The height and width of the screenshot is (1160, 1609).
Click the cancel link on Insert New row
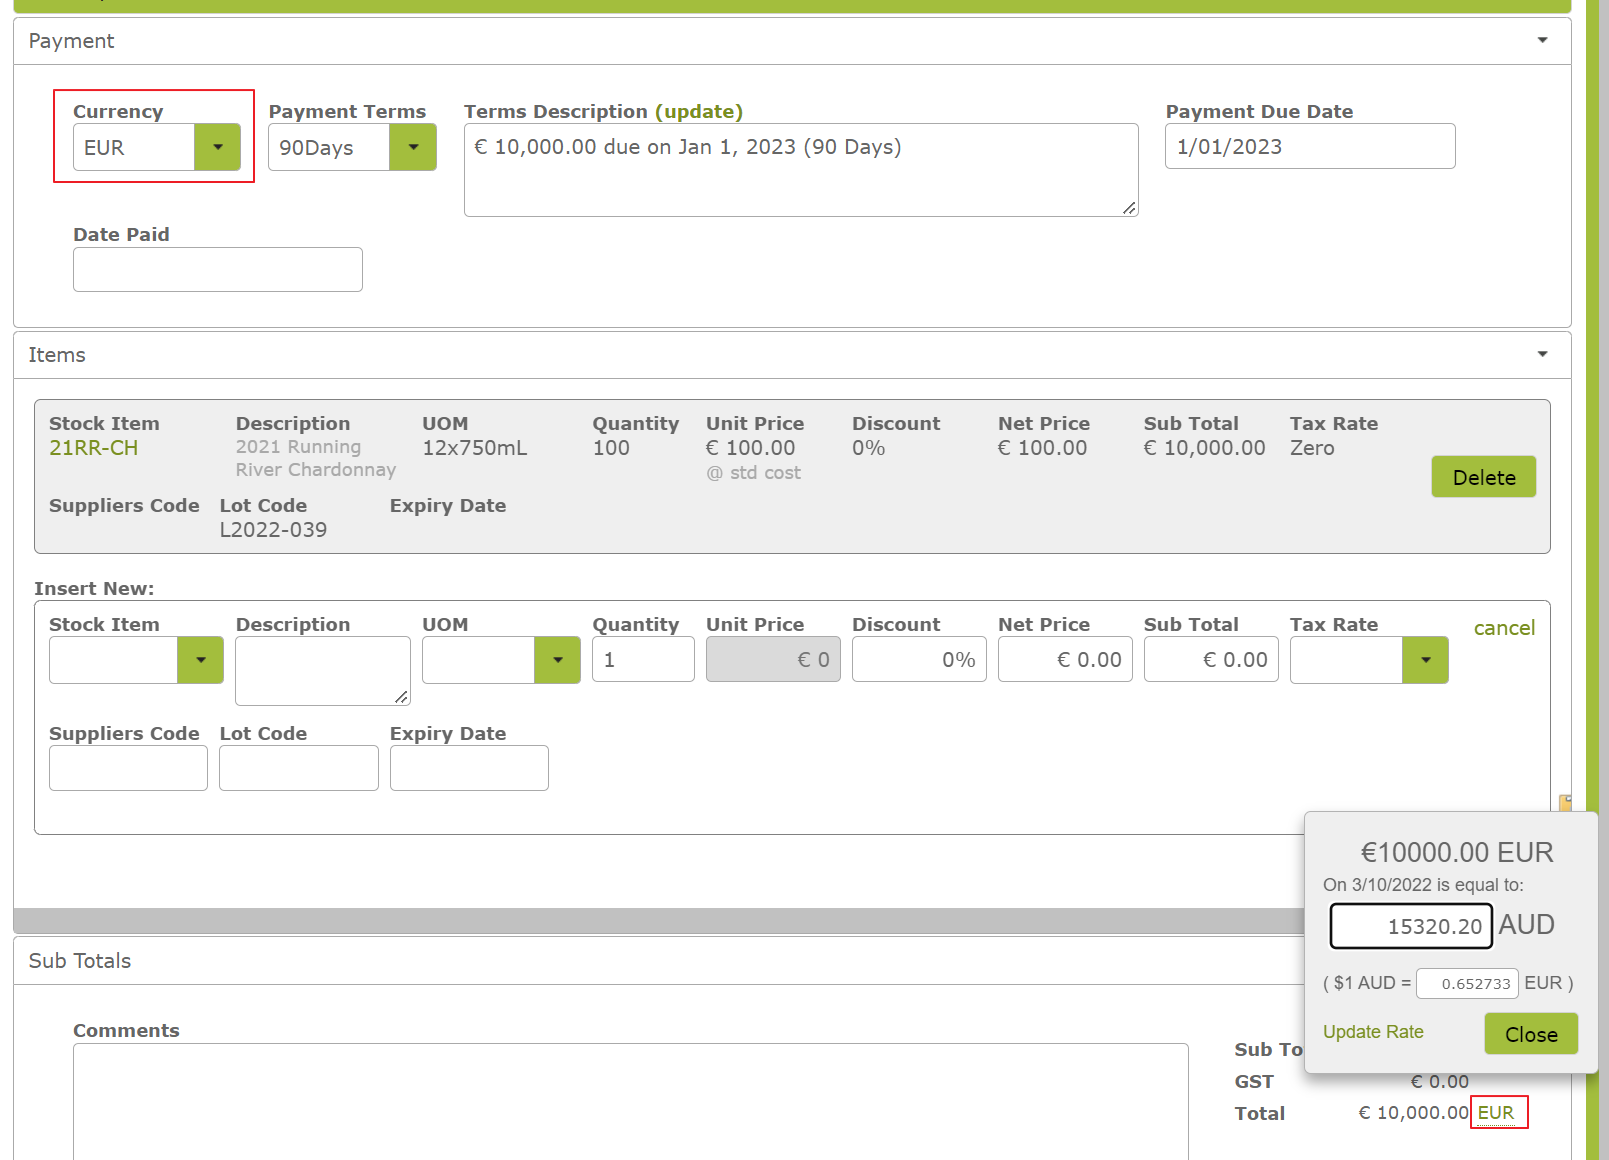pyautogui.click(x=1504, y=628)
